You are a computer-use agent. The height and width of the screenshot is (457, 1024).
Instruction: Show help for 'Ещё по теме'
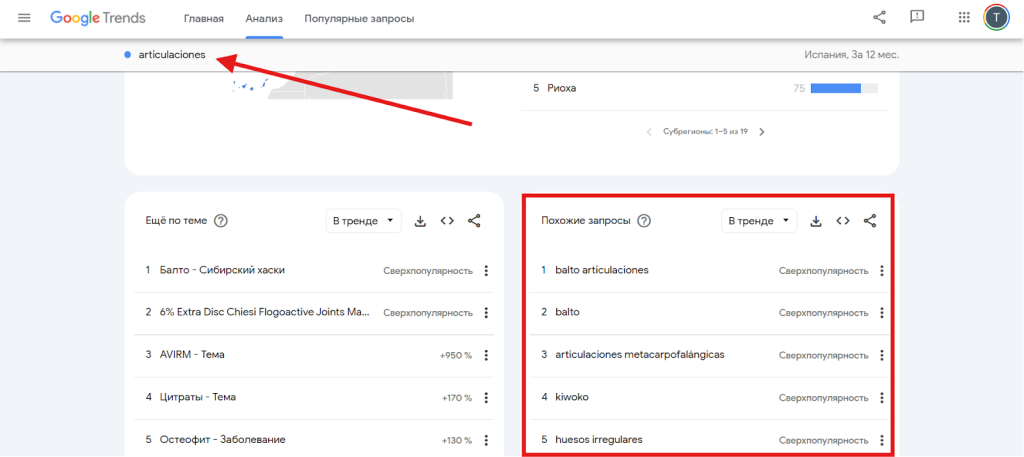point(221,221)
